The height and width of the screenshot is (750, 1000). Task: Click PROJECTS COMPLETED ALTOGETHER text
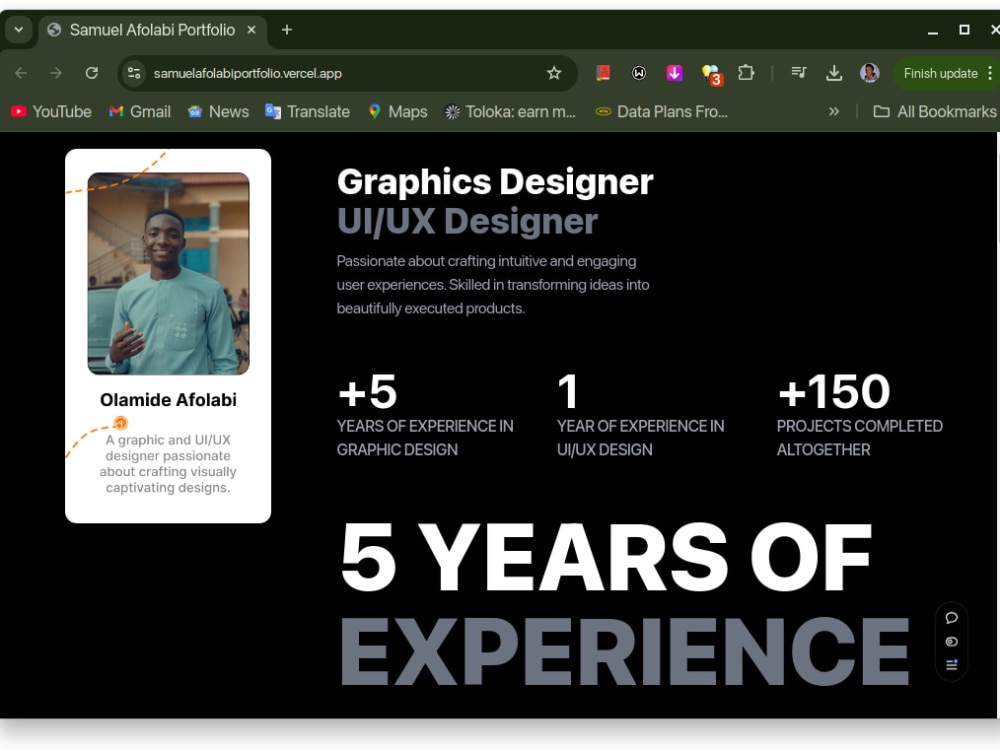[x=860, y=438]
